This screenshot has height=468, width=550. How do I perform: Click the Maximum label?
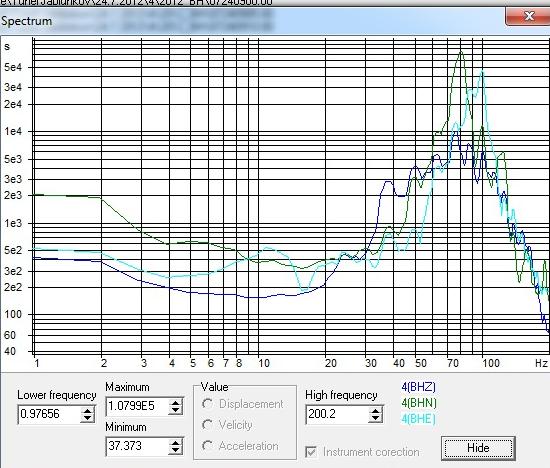pyautogui.click(x=127, y=387)
